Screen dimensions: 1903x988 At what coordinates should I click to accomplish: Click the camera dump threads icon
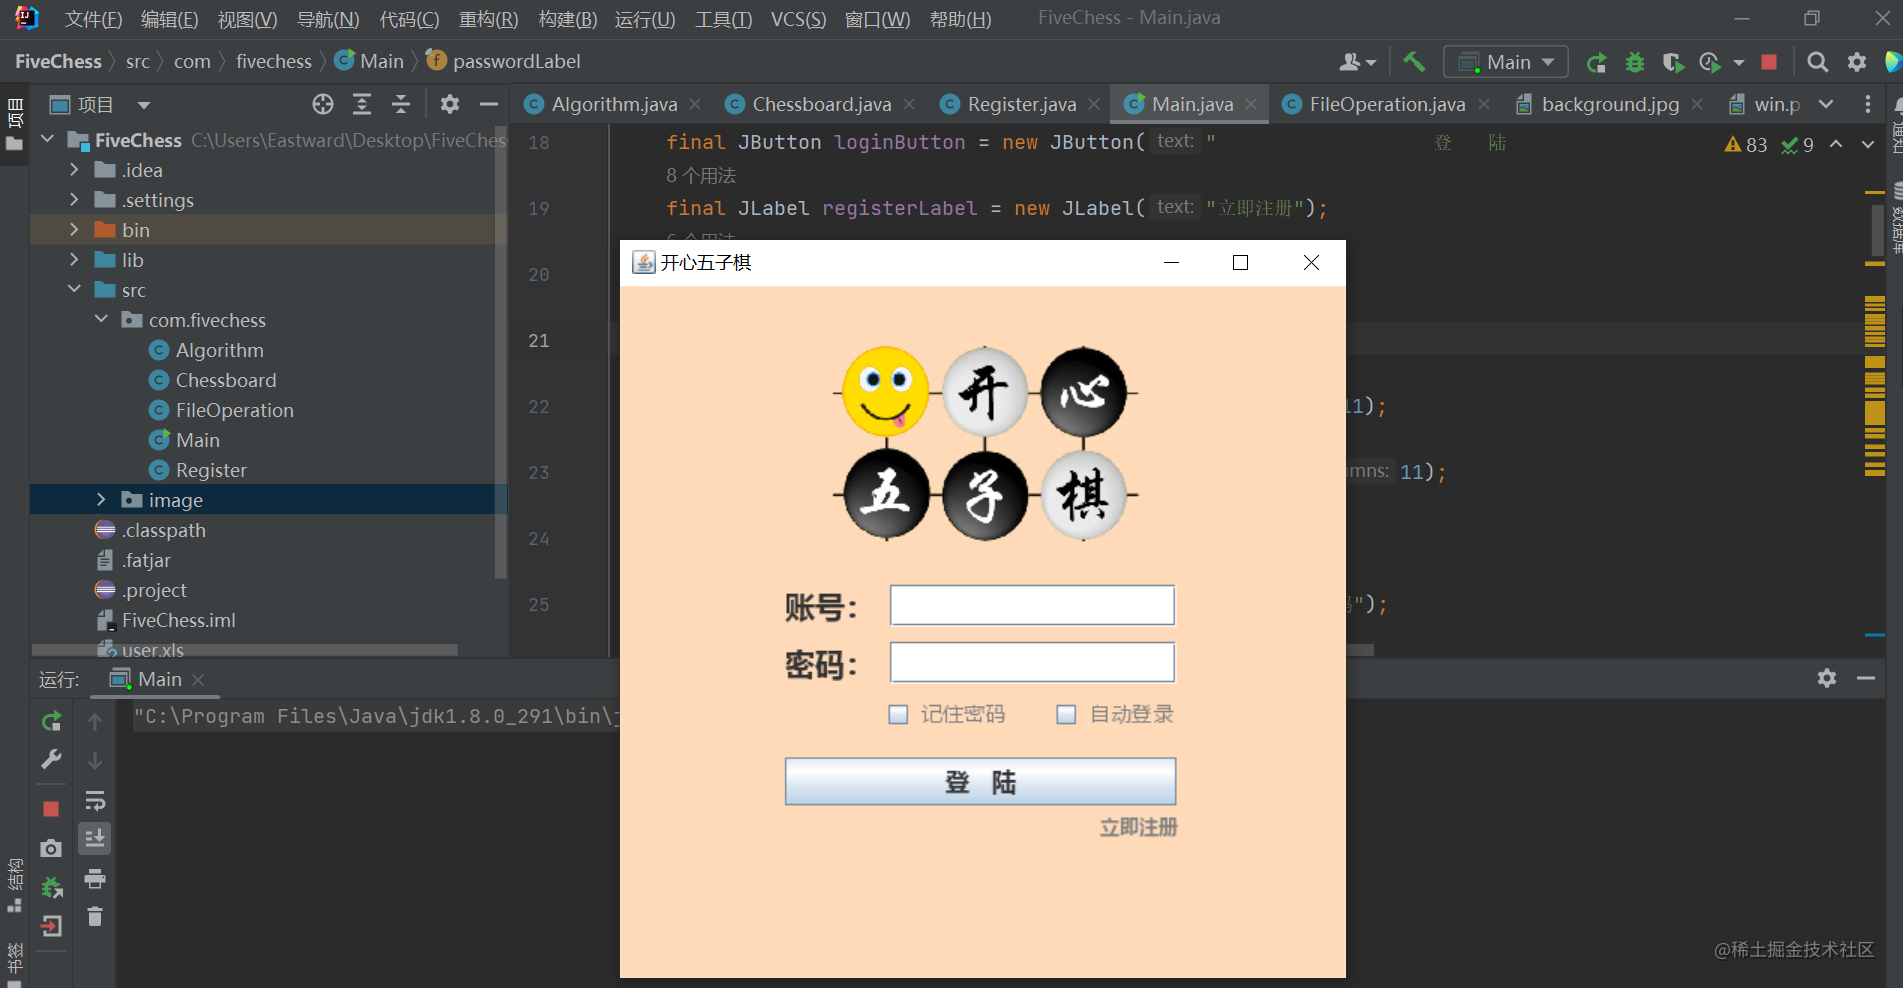51,848
